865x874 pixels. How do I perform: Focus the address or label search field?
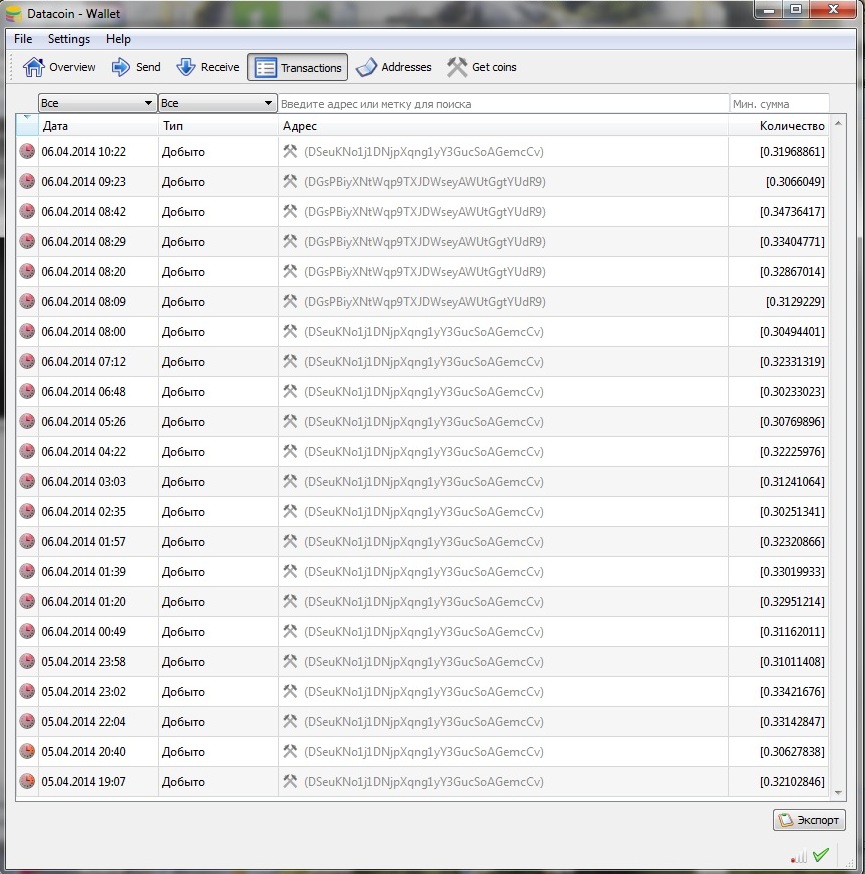503,104
